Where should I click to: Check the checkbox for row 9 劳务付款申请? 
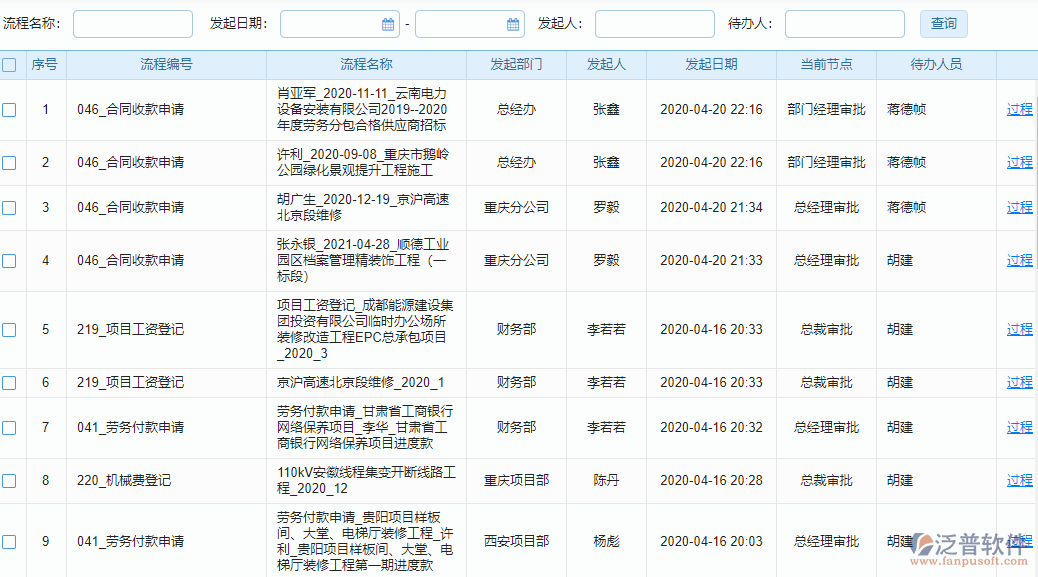[10, 541]
